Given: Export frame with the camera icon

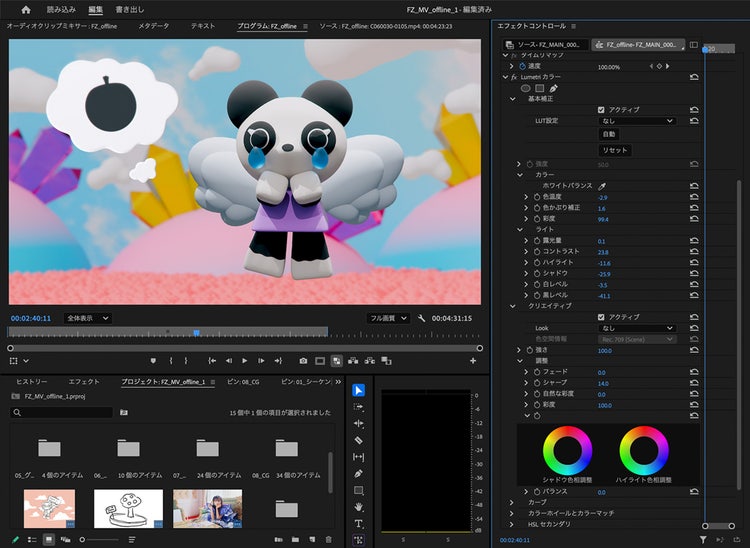Looking at the screenshot, I should pos(303,361).
